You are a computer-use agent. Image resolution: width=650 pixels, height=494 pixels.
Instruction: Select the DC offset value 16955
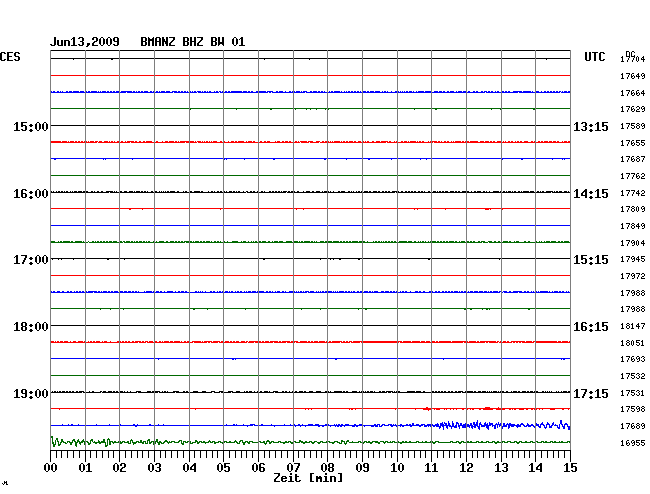point(633,443)
